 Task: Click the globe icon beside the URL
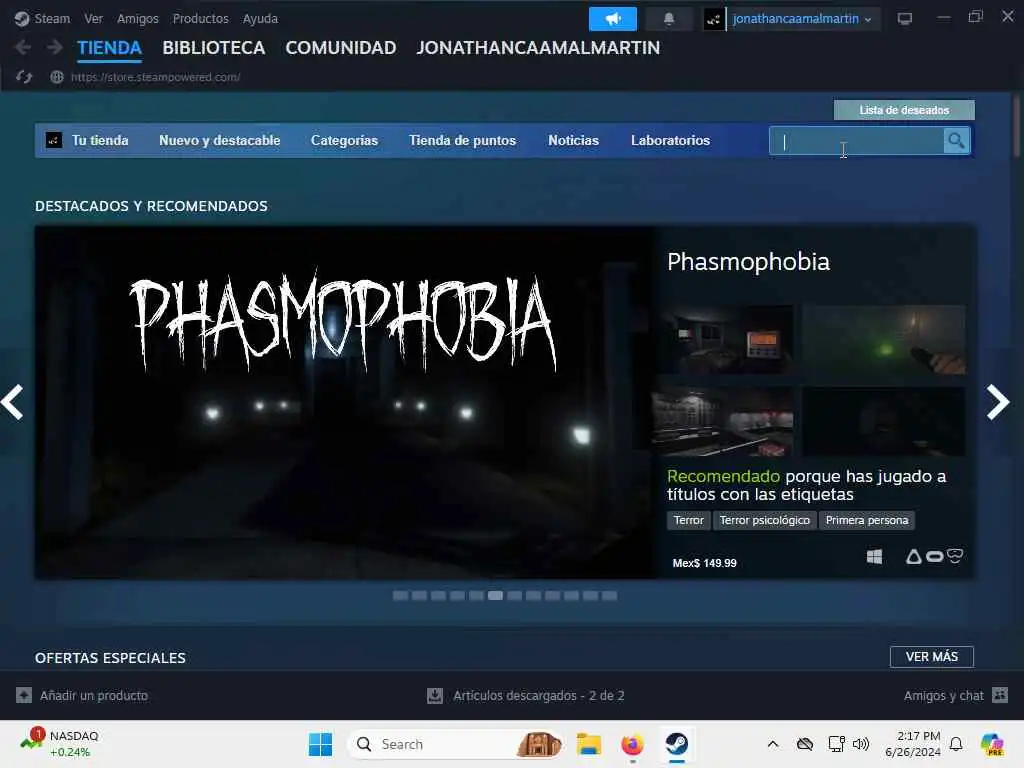[57, 77]
